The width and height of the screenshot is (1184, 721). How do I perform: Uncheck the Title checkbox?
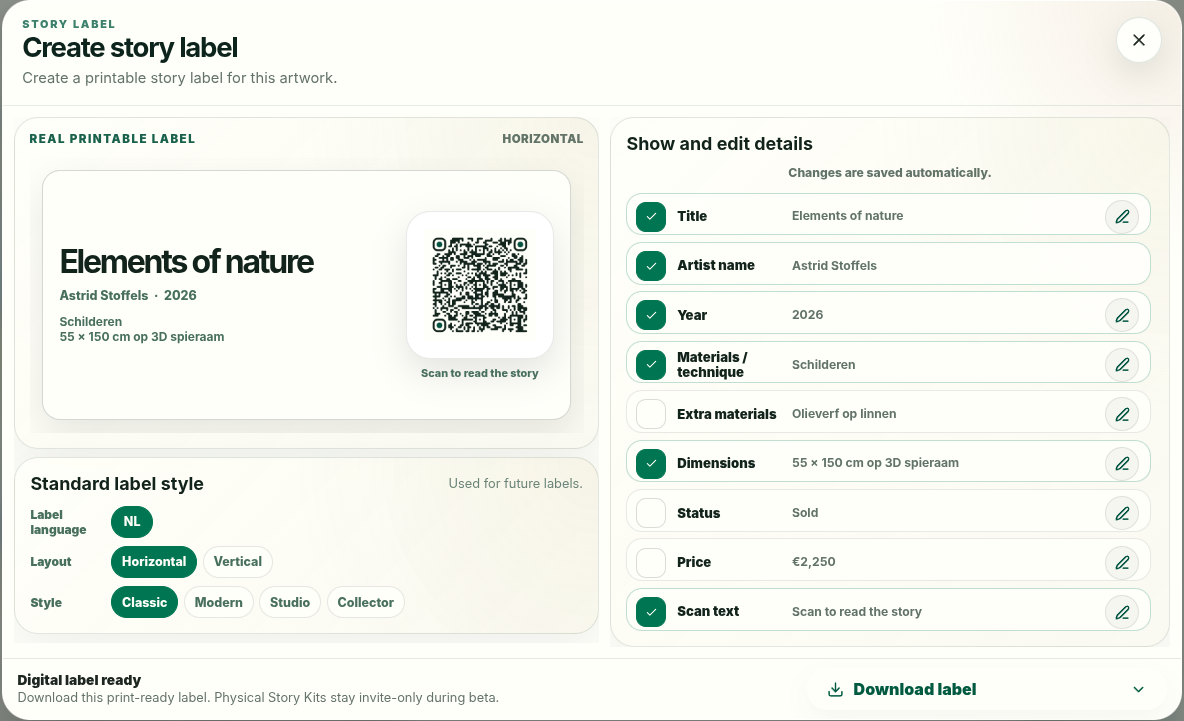(651, 217)
